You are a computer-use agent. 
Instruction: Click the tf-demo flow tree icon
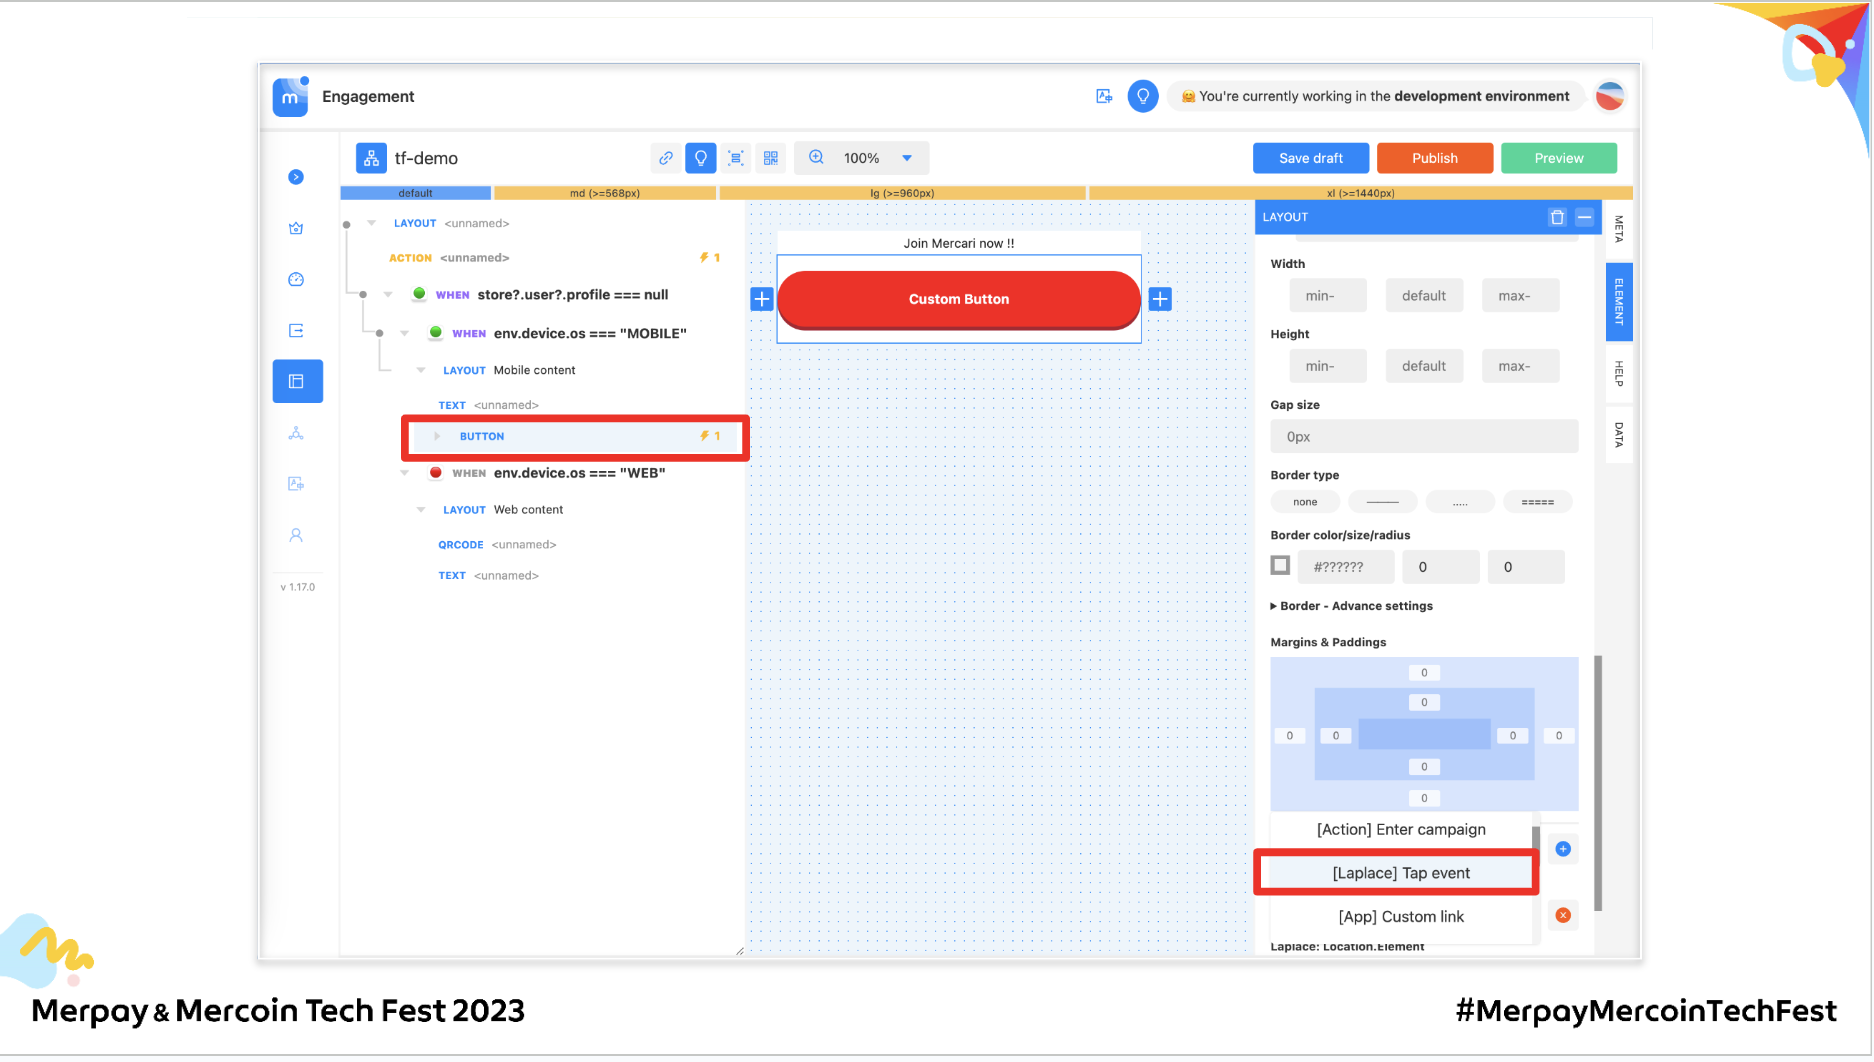point(371,158)
